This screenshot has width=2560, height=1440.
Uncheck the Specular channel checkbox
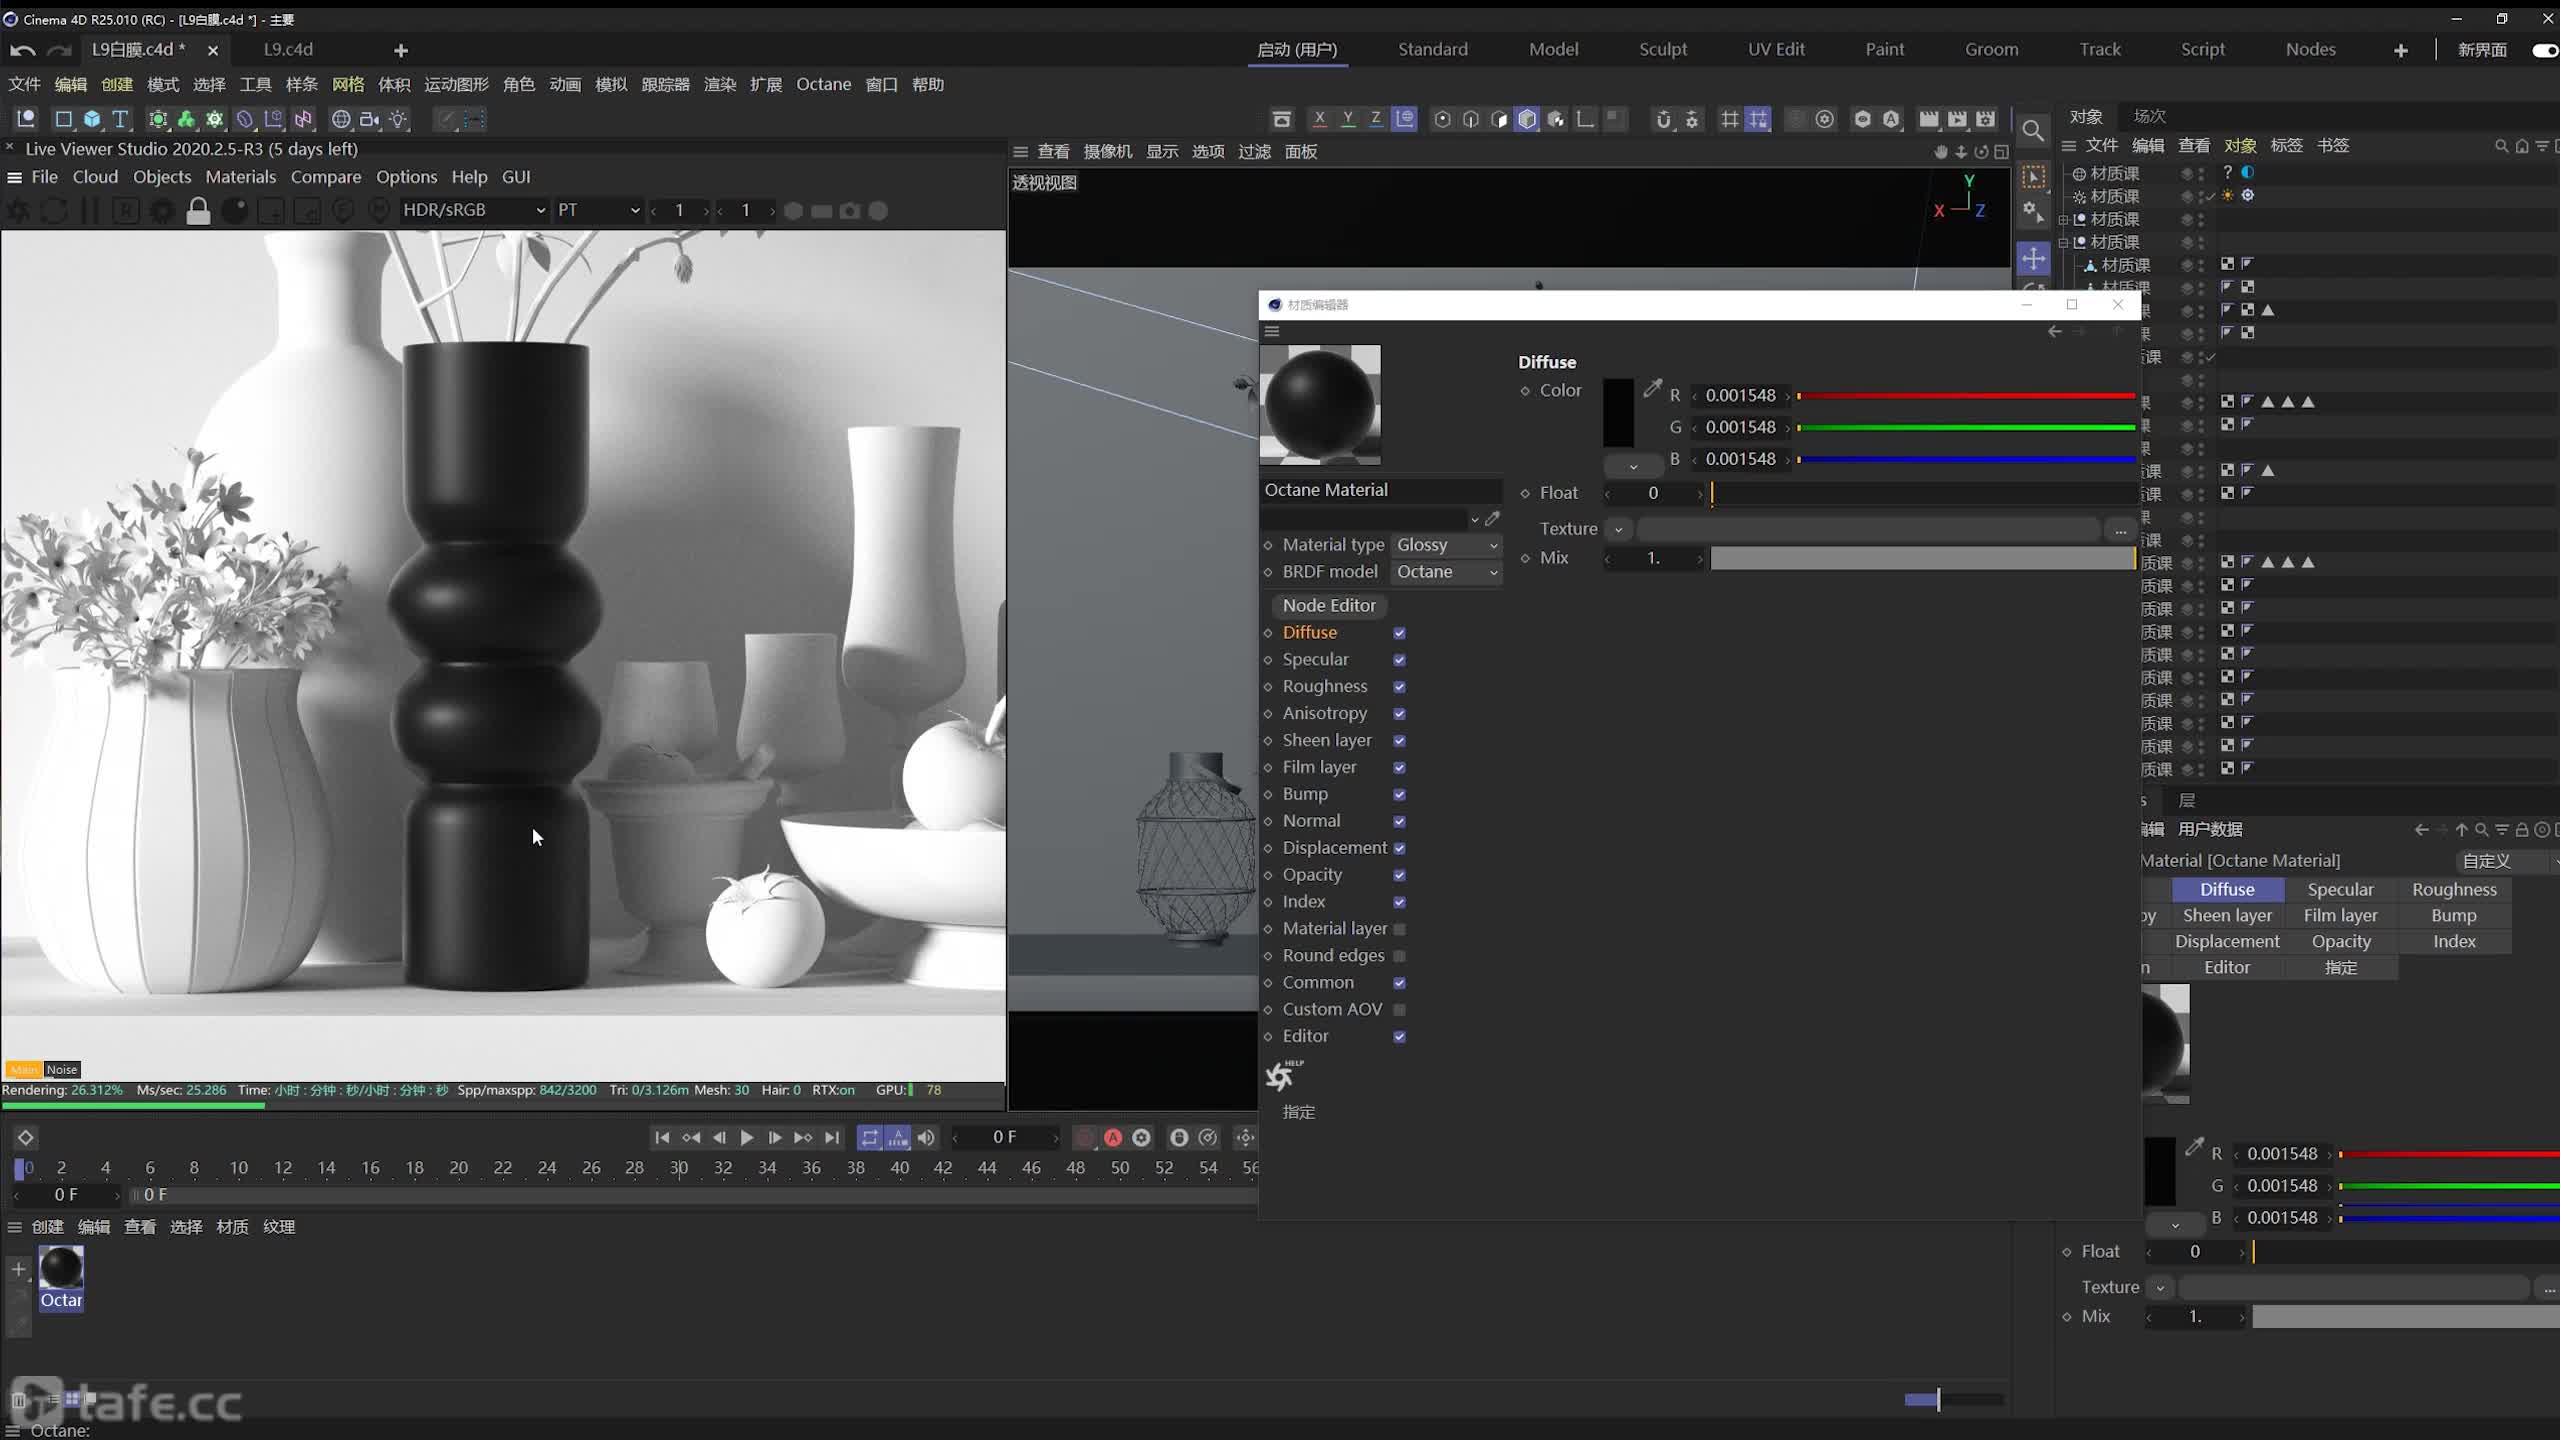(x=1399, y=660)
